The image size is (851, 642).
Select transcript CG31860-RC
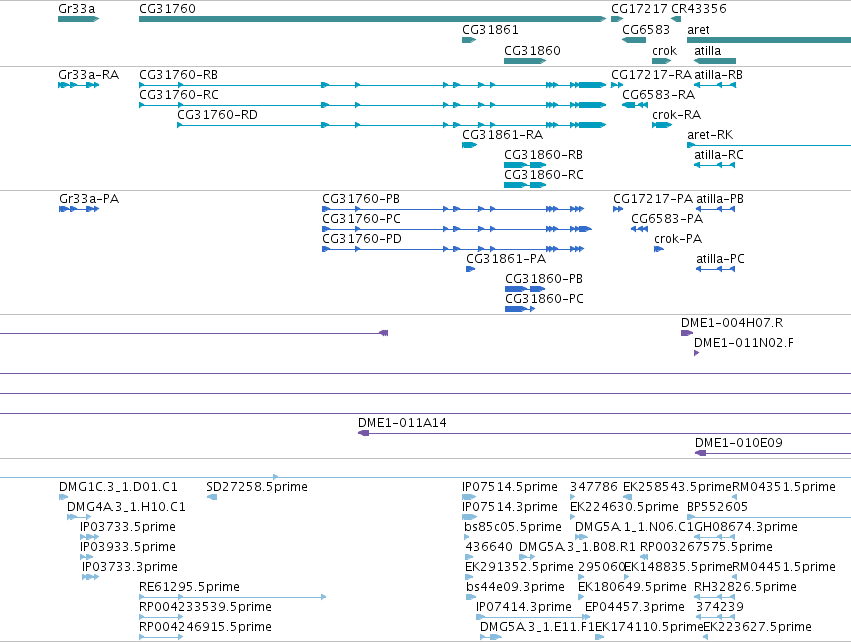[x=544, y=175]
